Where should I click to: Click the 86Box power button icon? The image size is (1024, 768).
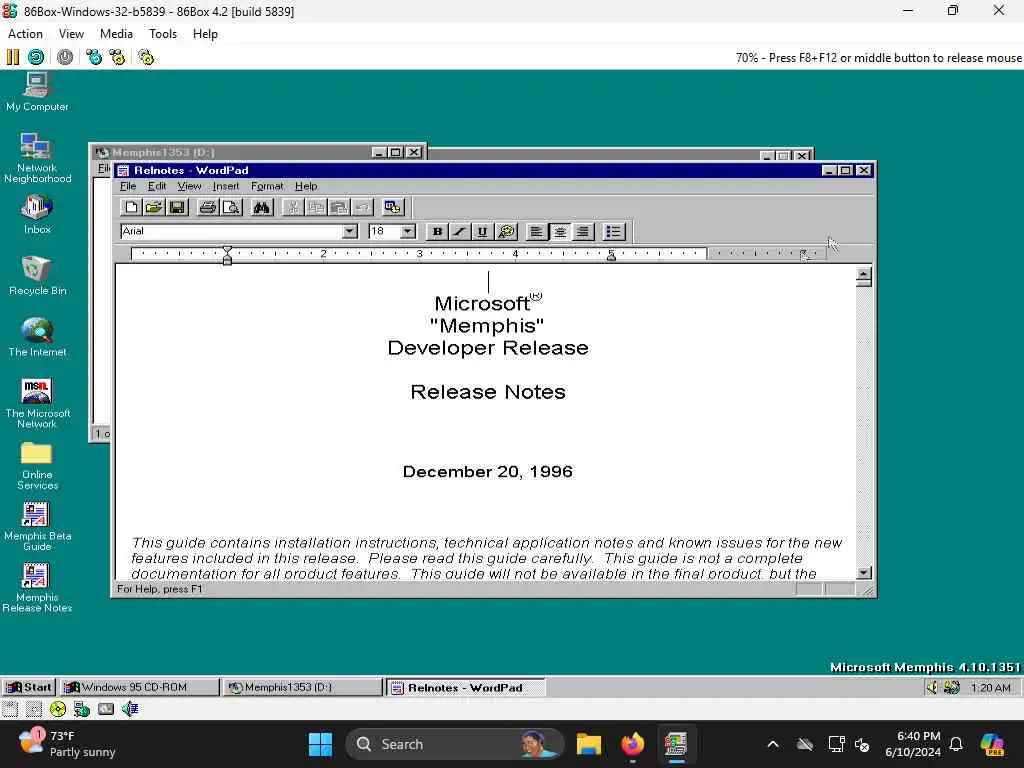click(x=65, y=57)
